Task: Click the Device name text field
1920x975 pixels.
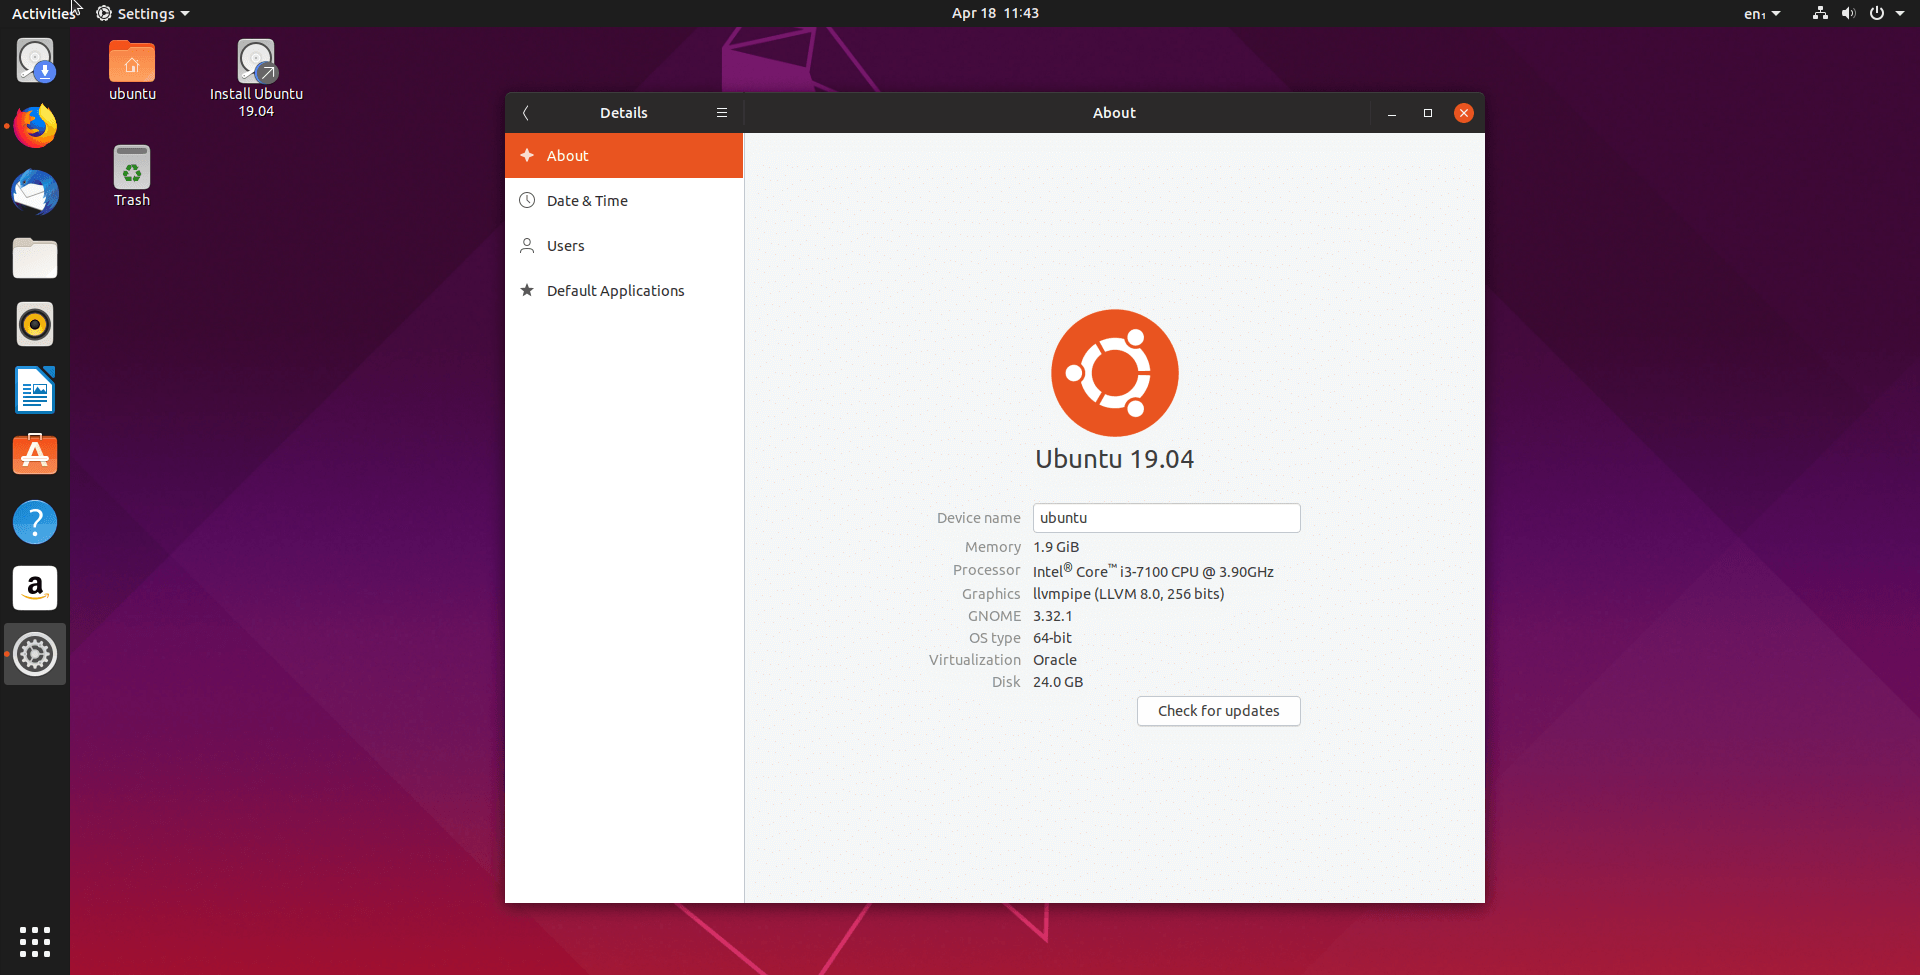Action: coord(1166,518)
